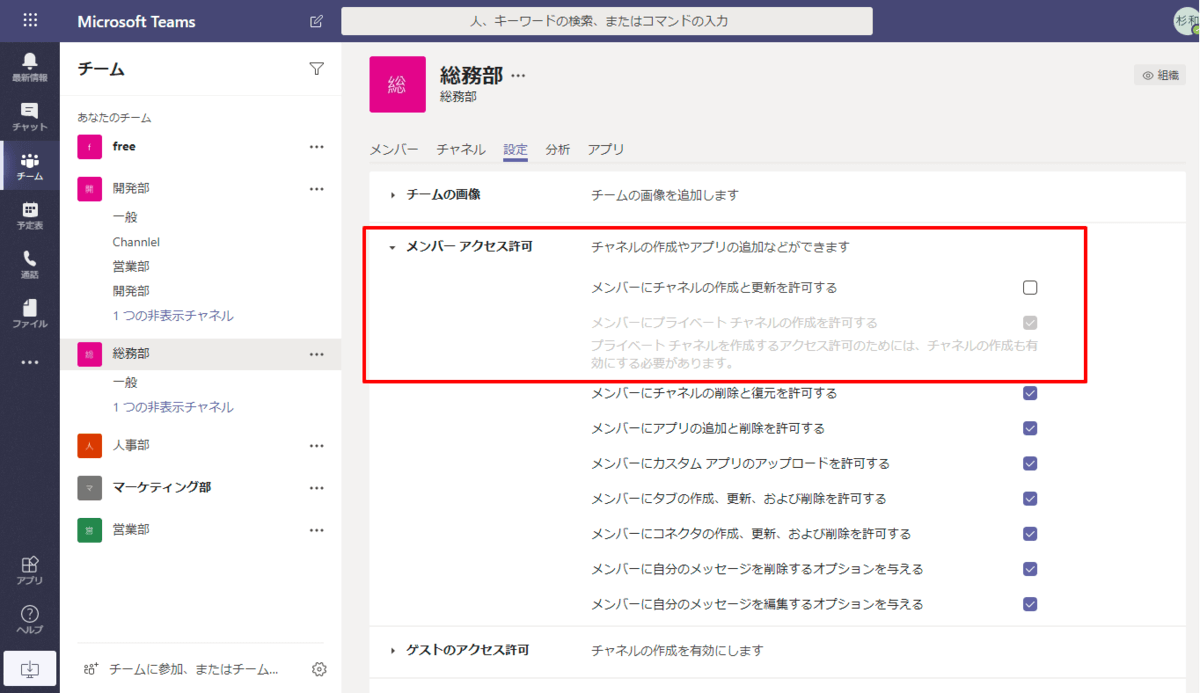Collapse the メンバー アクセス許可 section
This screenshot has height=693, width=1200.
pos(393,247)
